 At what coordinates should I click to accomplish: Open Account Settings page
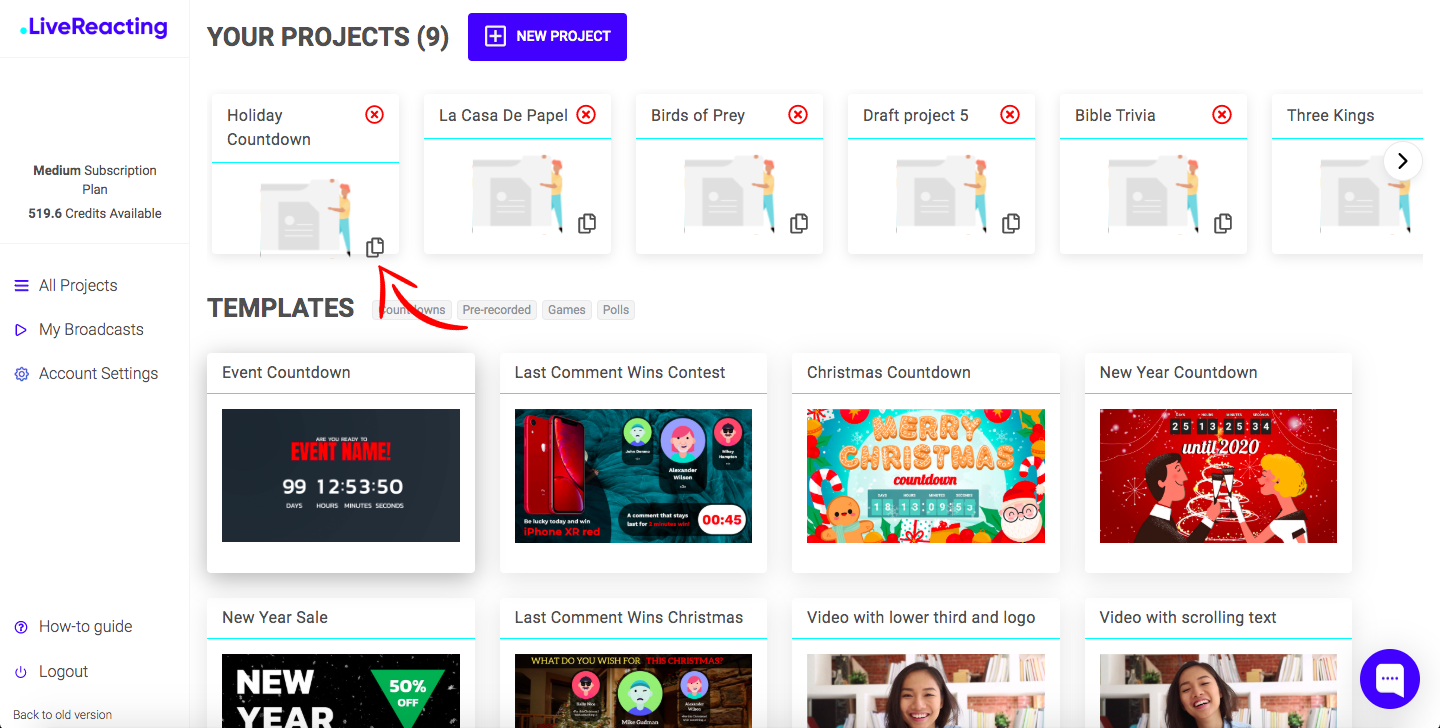(98, 374)
